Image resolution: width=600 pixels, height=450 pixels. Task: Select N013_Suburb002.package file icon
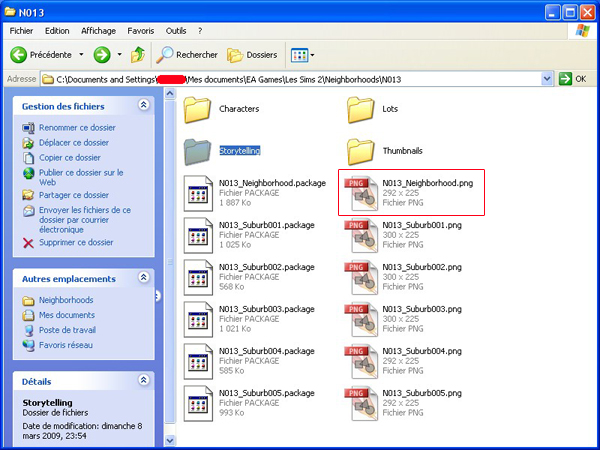tap(198, 278)
